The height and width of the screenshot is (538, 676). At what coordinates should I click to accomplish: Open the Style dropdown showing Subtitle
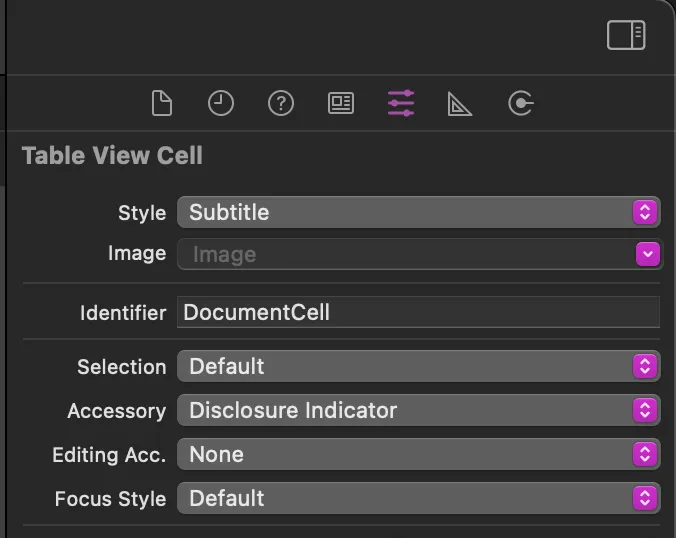(418, 212)
